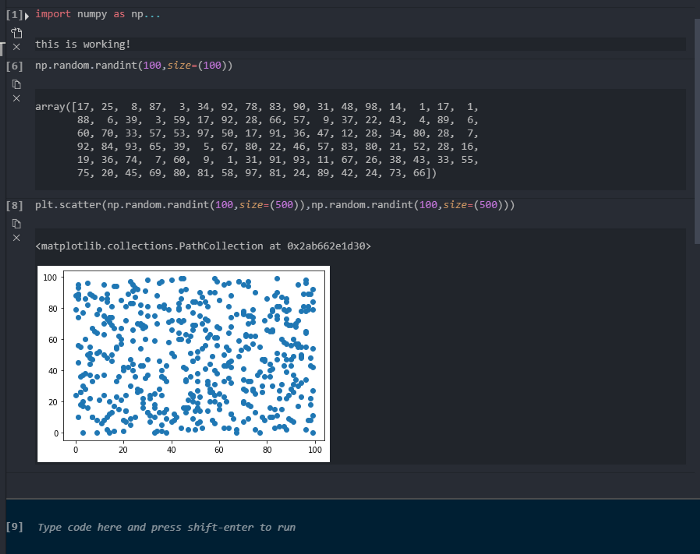Image resolution: width=700 pixels, height=554 pixels.
Task: Copy code of the plt.scatter cell [8]
Action: pyautogui.click(x=16, y=222)
